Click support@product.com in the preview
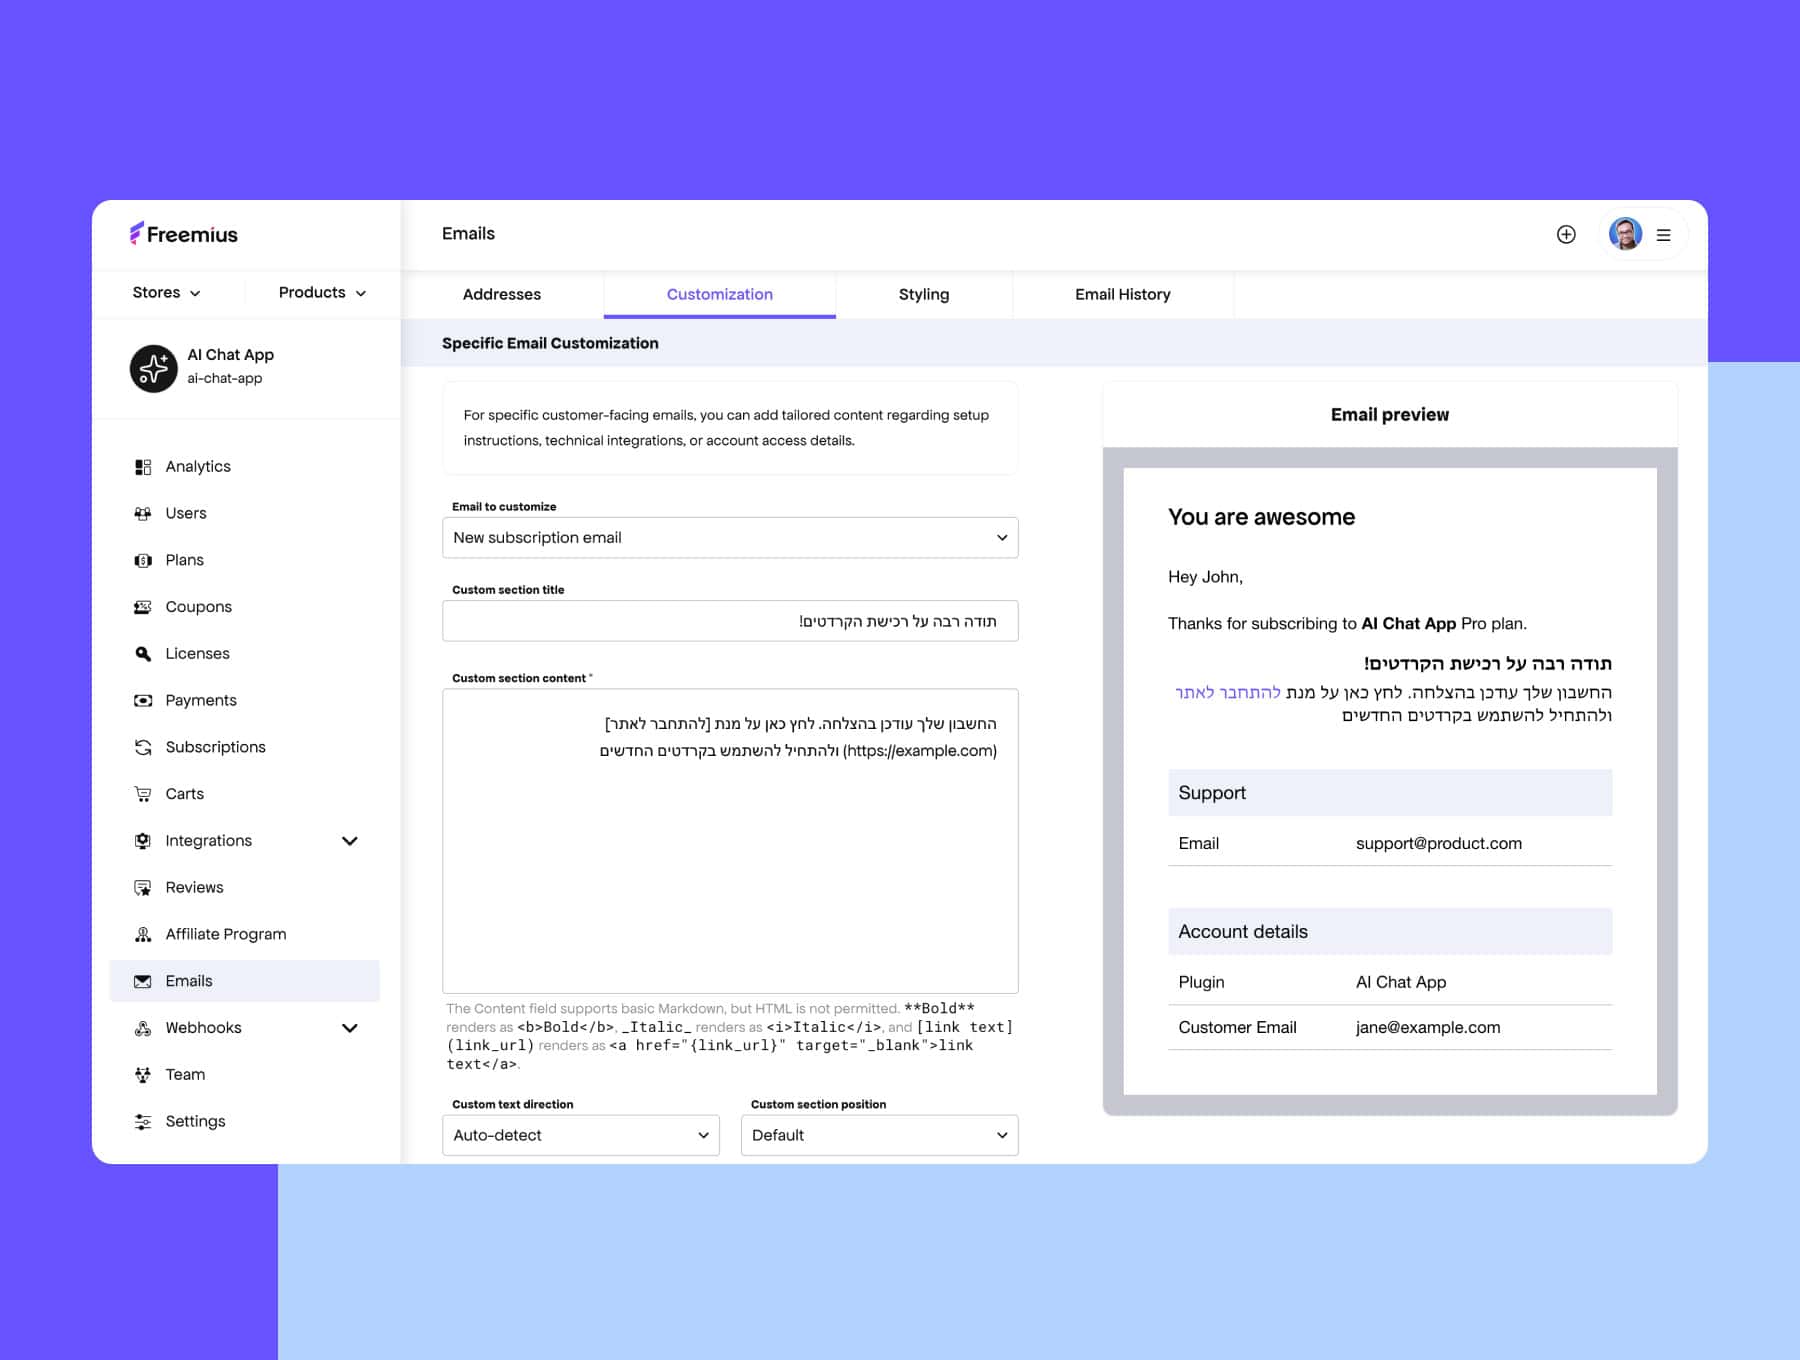This screenshot has width=1800, height=1360. click(x=1439, y=844)
